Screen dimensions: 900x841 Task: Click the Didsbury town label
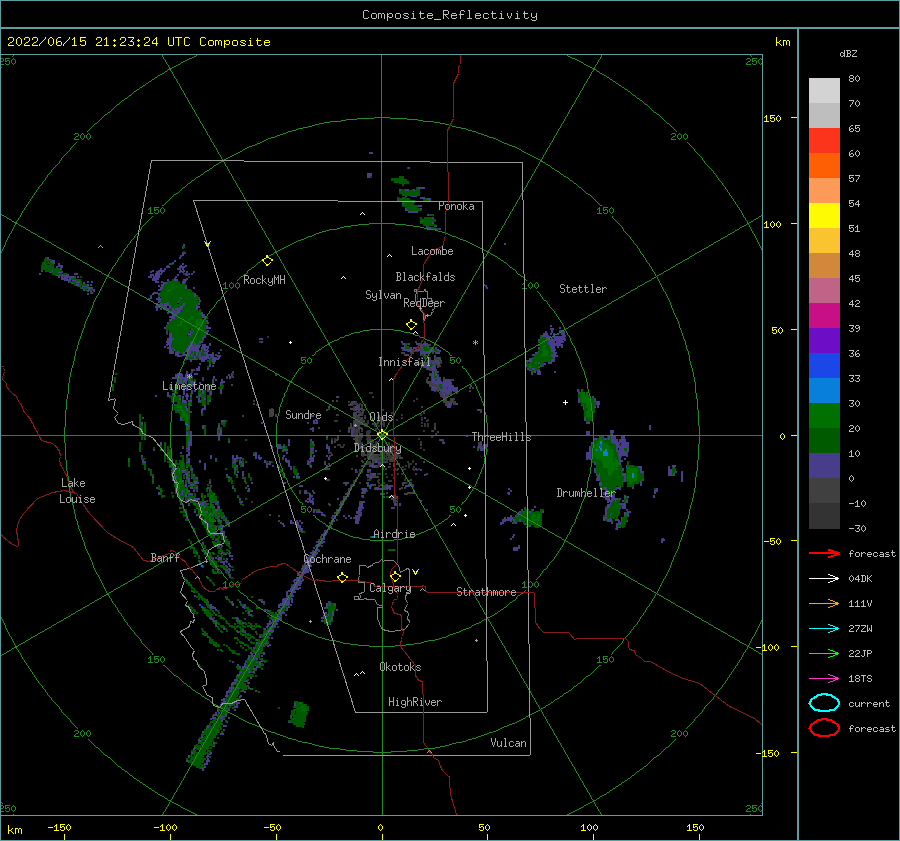point(377,448)
